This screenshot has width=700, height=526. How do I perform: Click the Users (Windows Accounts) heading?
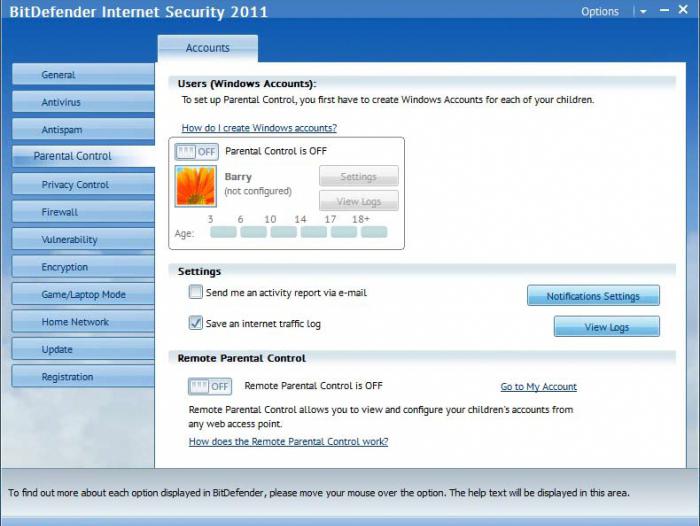point(246,84)
